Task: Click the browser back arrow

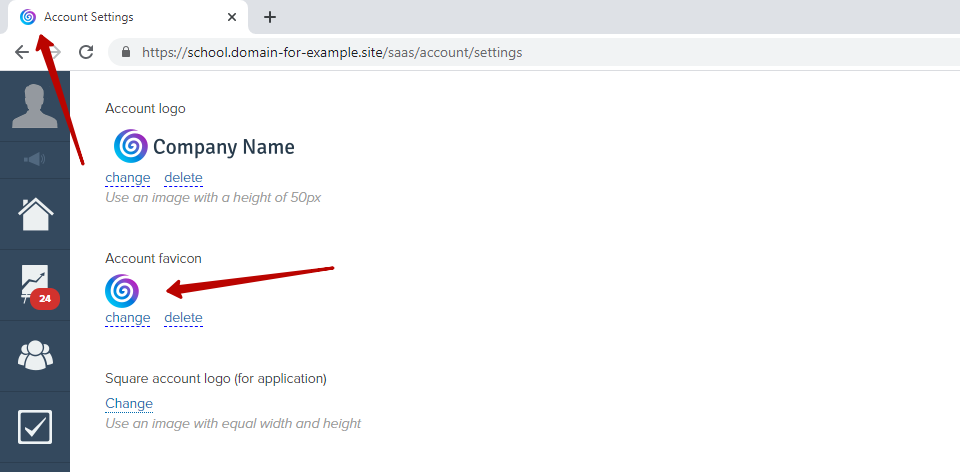Action: (x=21, y=52)
